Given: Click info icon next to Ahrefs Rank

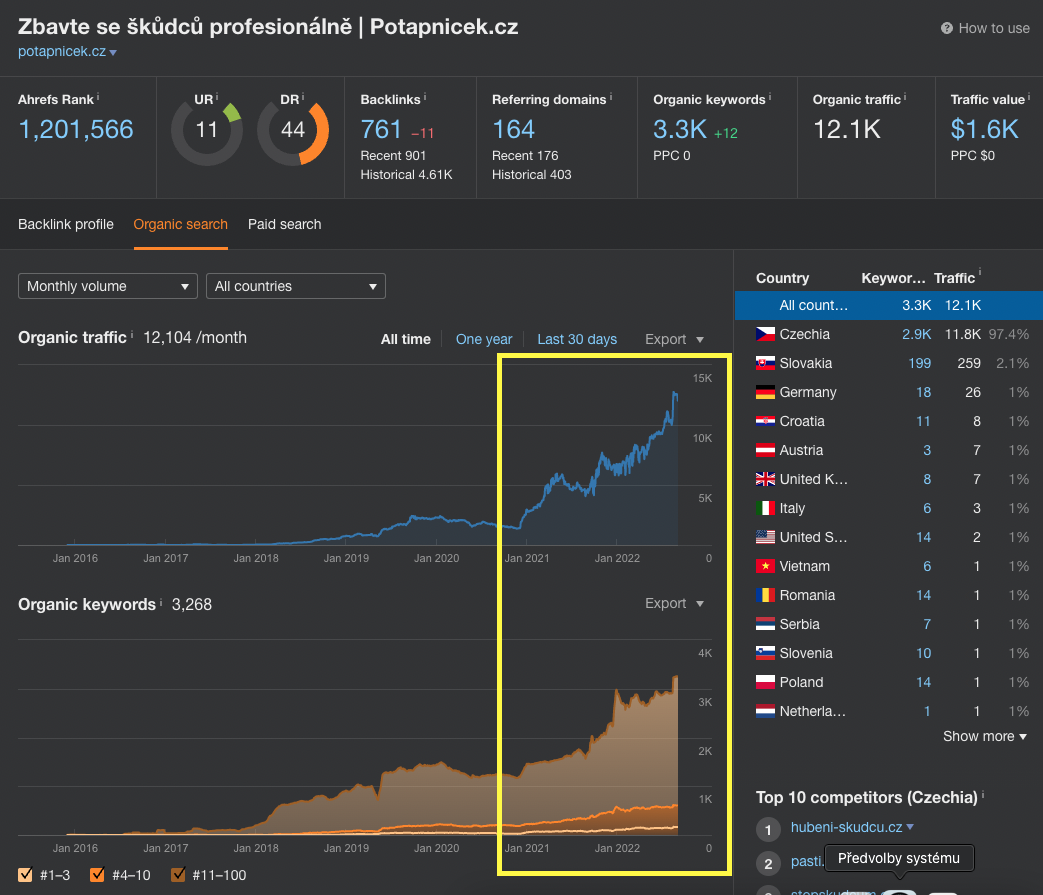Looking at the screenshot, I should coord(98,97).
